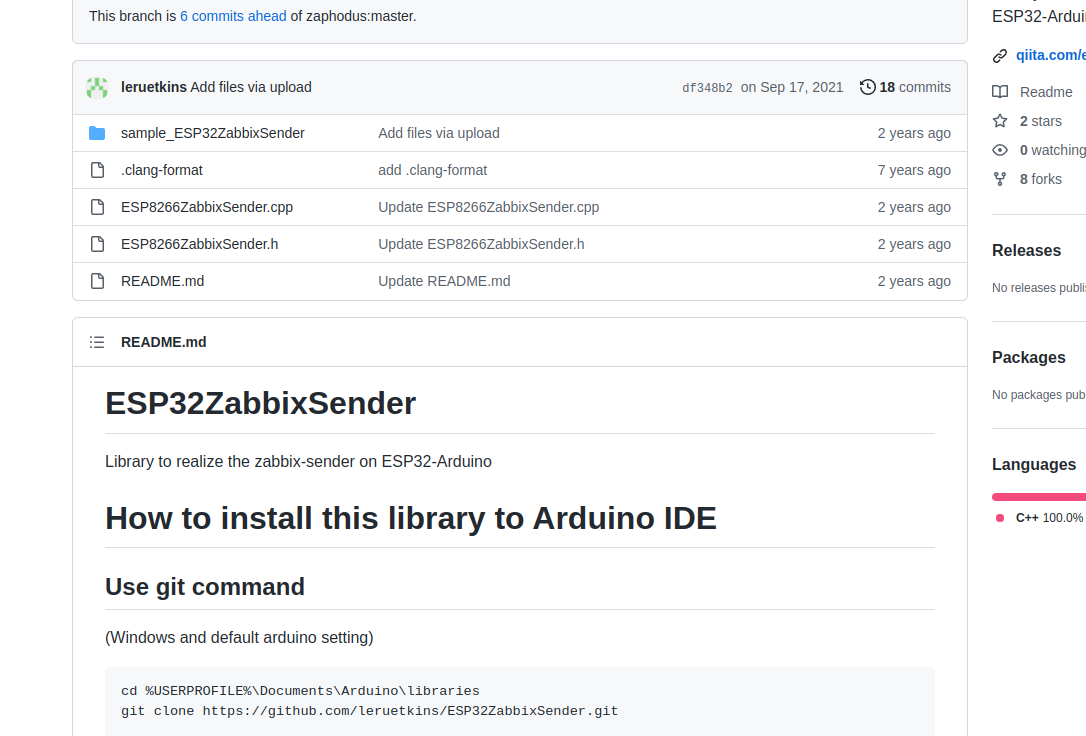Click the git clone command line
Screen dimensions: 1086x736
369,711
